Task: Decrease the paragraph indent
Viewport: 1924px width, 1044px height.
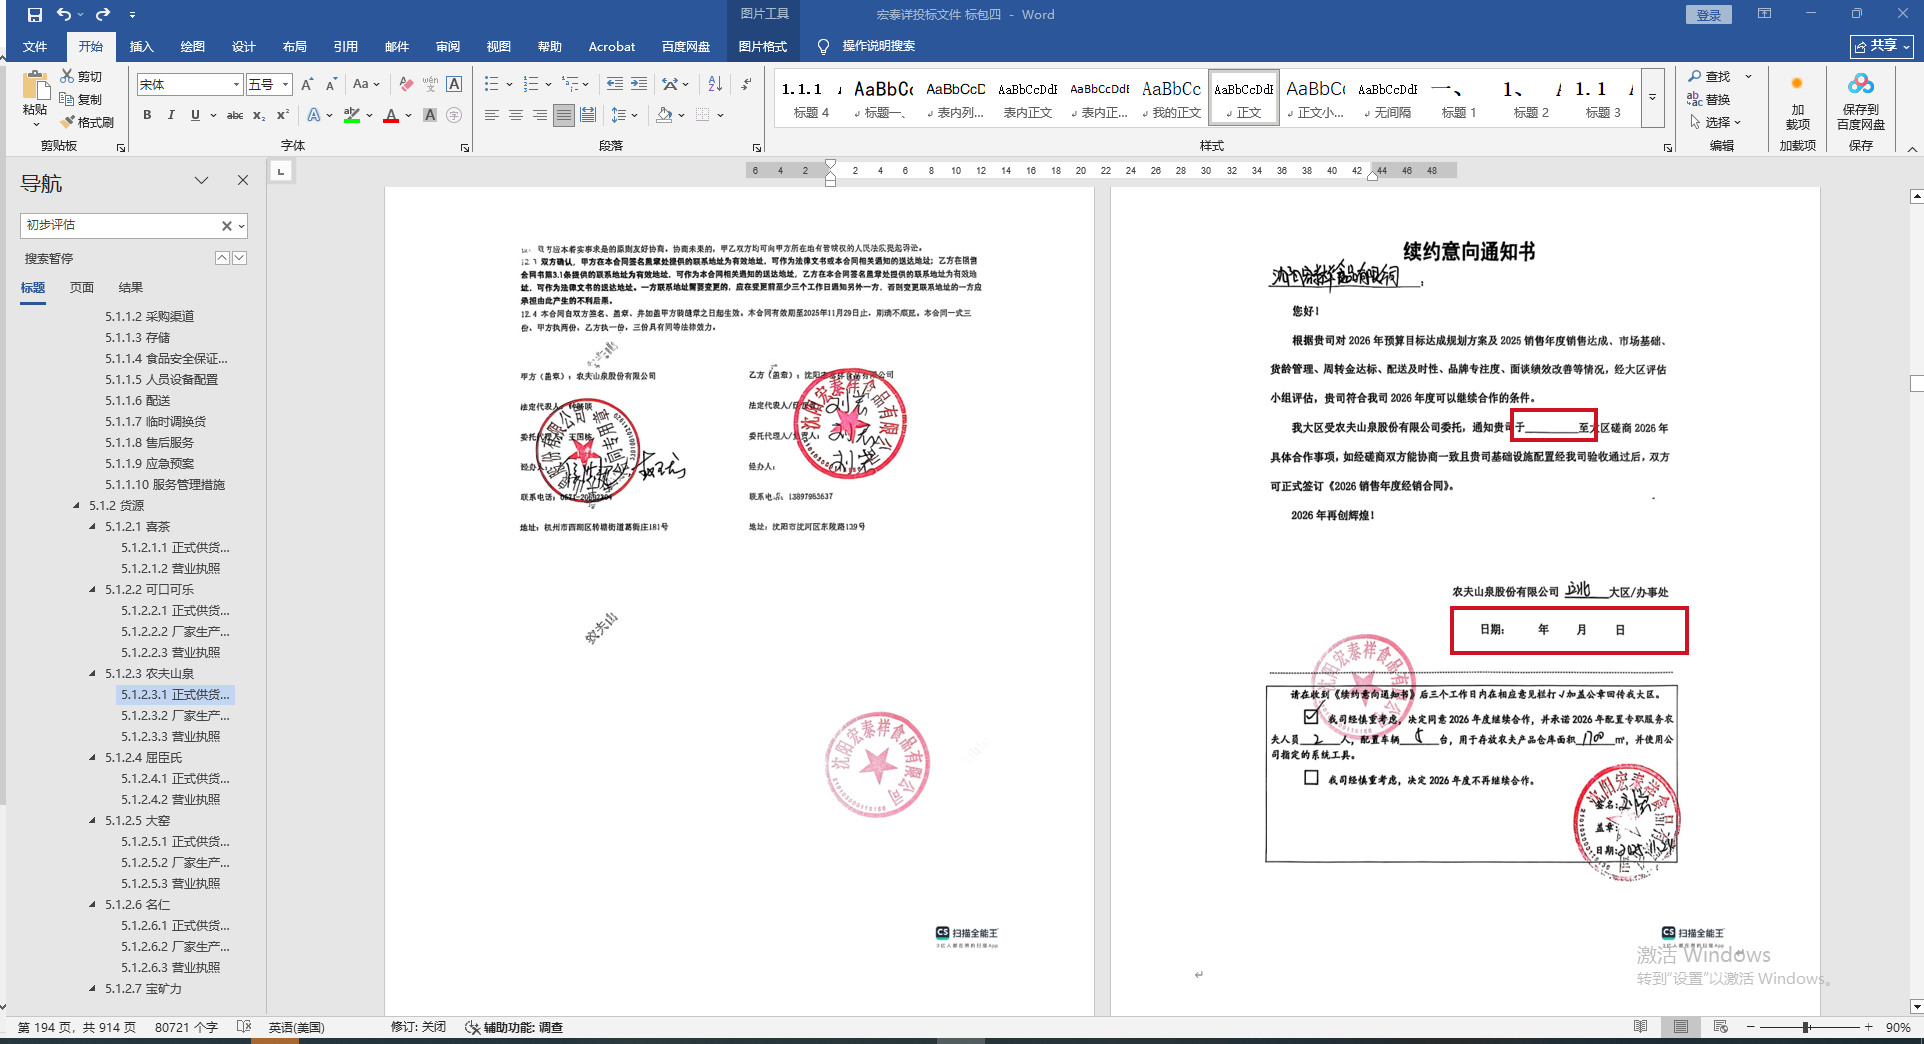Action: (x=614, y=84)
